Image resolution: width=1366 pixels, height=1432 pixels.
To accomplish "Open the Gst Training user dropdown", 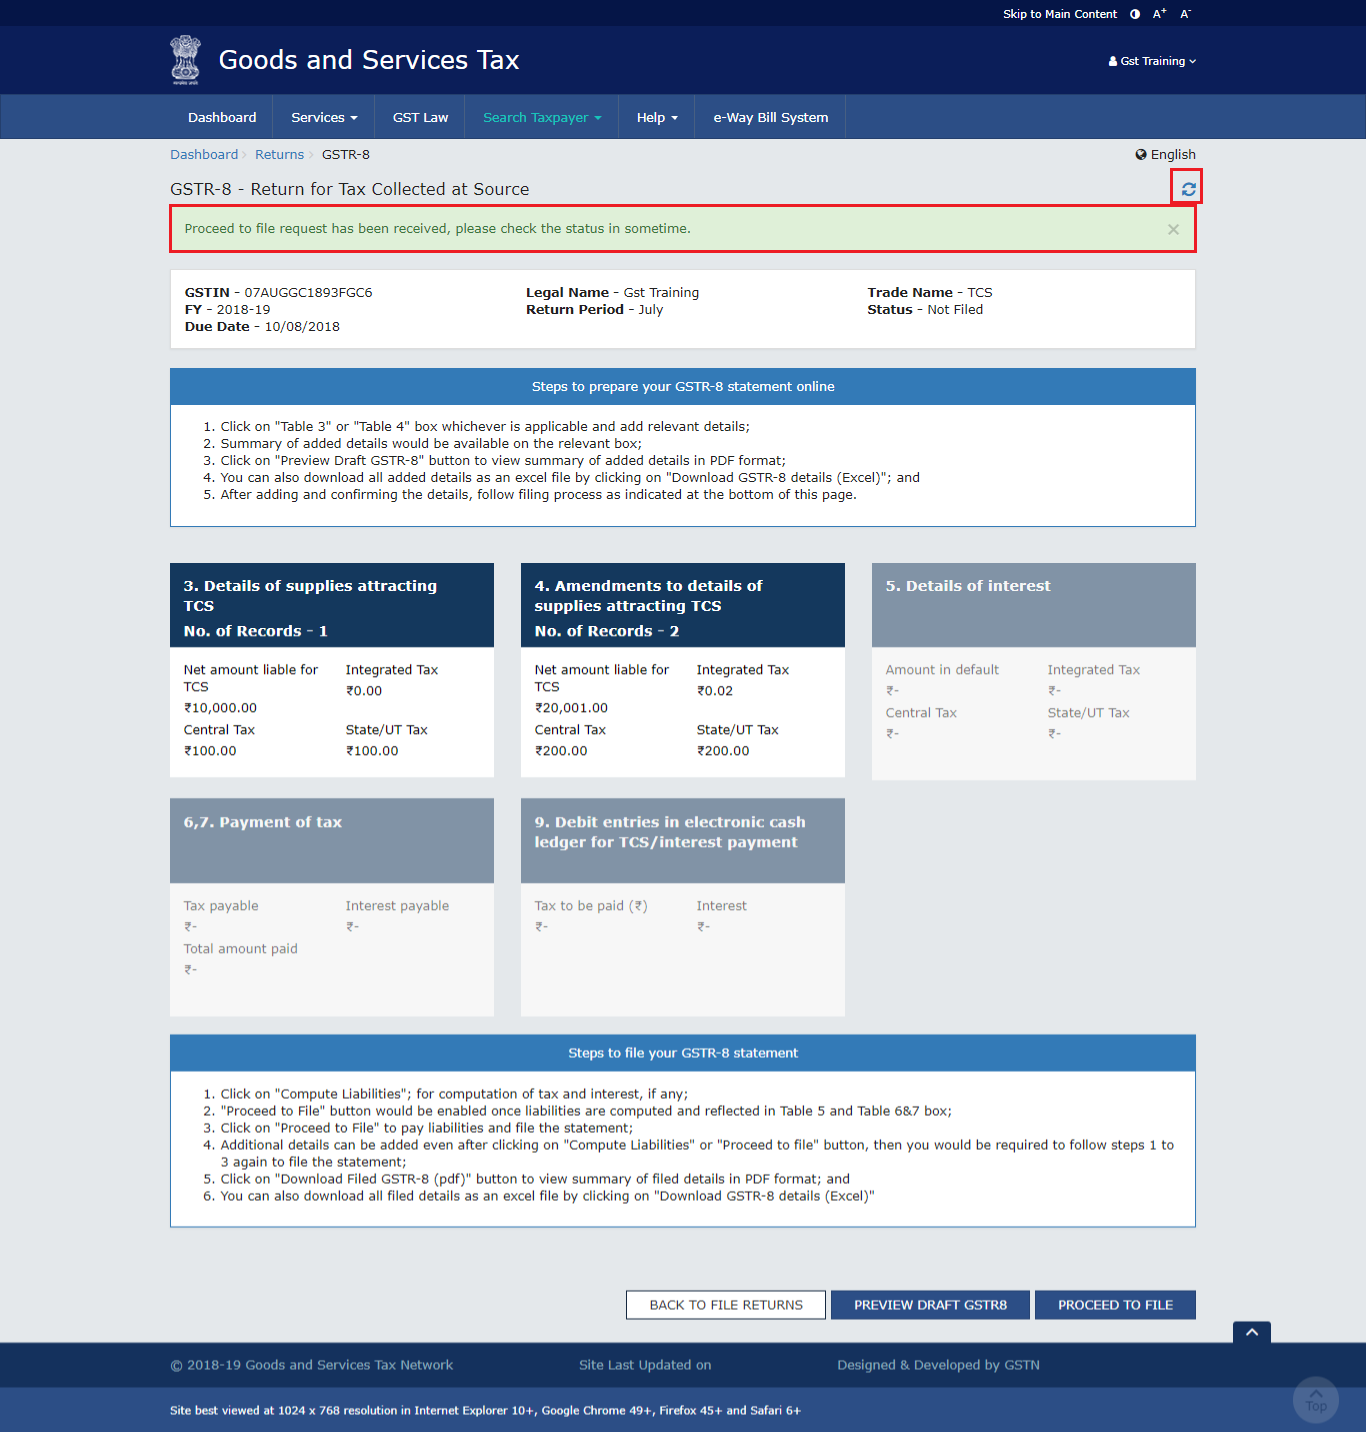I will pyautogui.click(x=1152, y=61).
